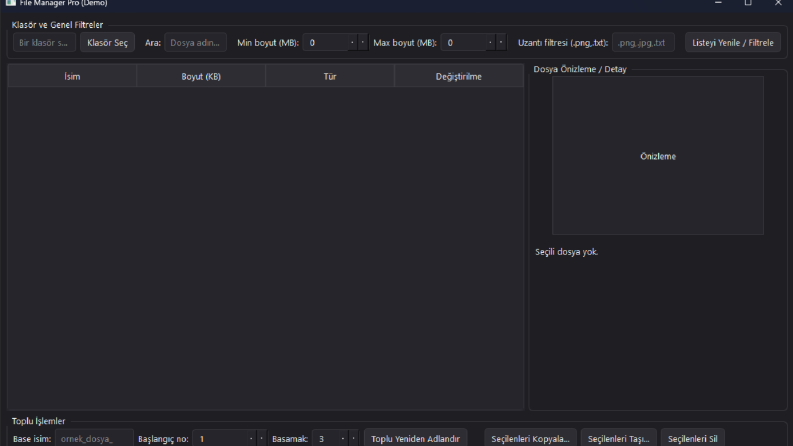The width and height of the screenshot is (793, 446).
Task: Click the Önizleme preview area
Action: [x=658, y=156]
